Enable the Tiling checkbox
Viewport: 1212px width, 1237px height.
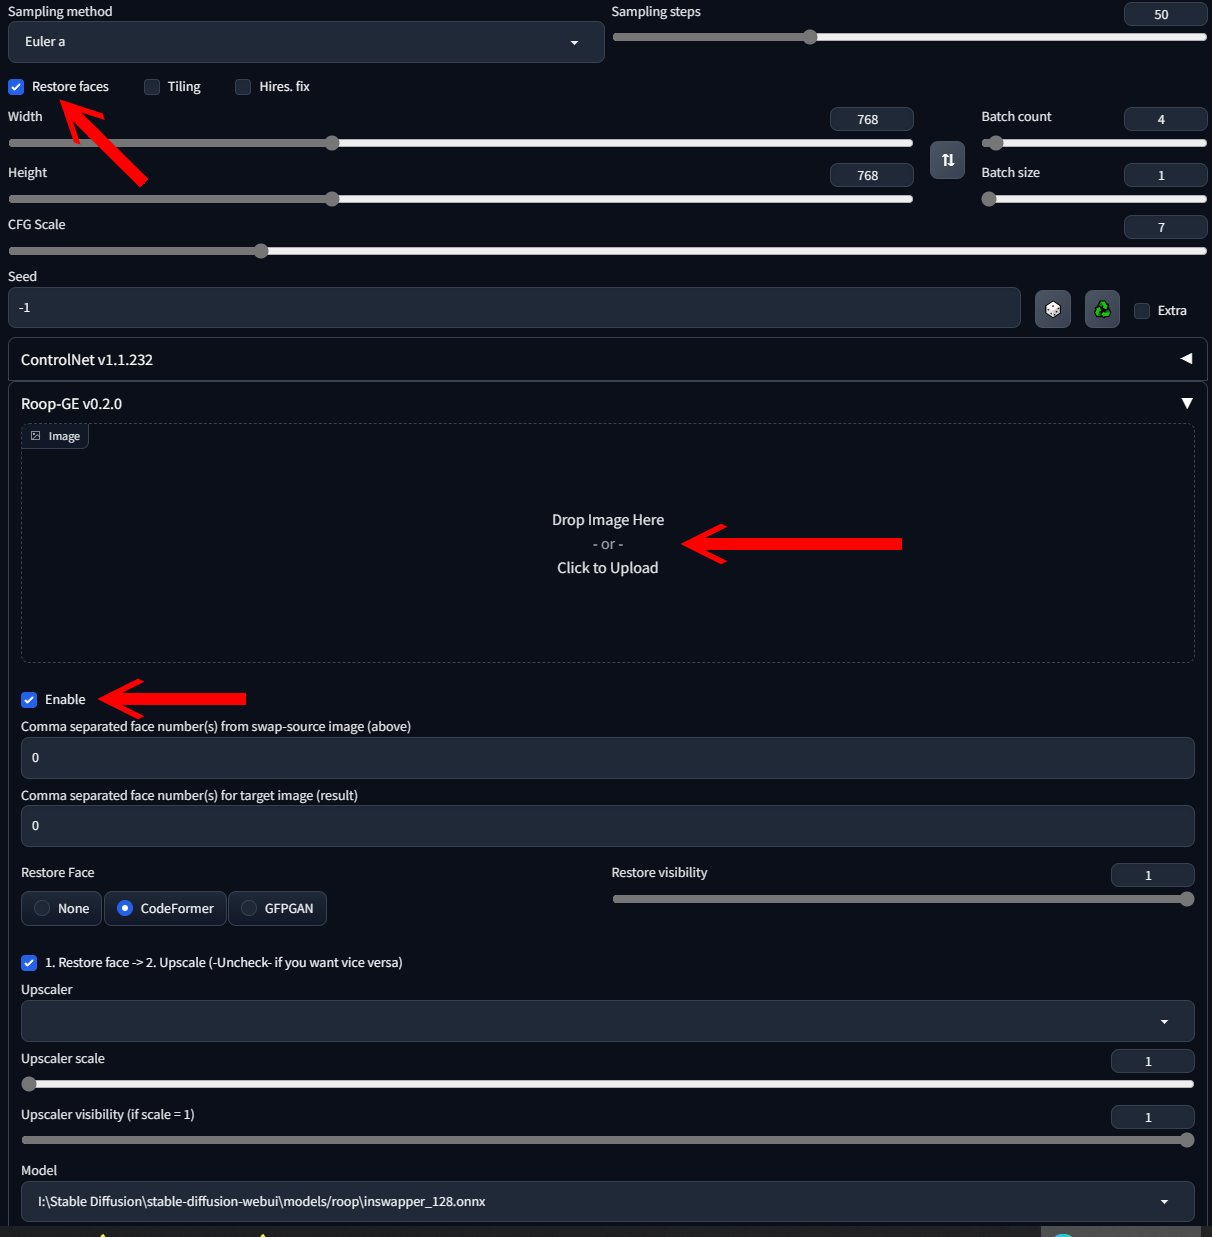click(x=152, y=87)
